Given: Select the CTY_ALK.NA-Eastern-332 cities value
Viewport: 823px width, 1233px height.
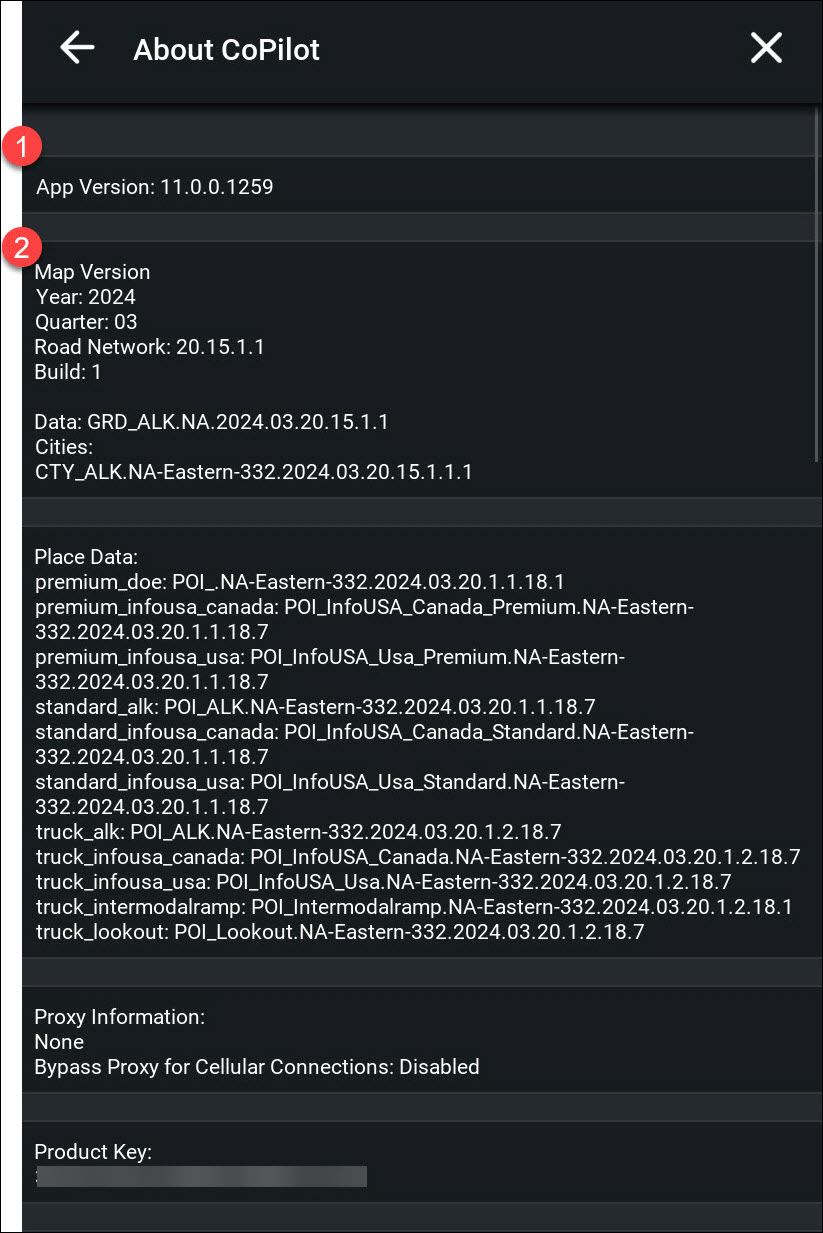Looking at the screenshot, I should [253, 471].
